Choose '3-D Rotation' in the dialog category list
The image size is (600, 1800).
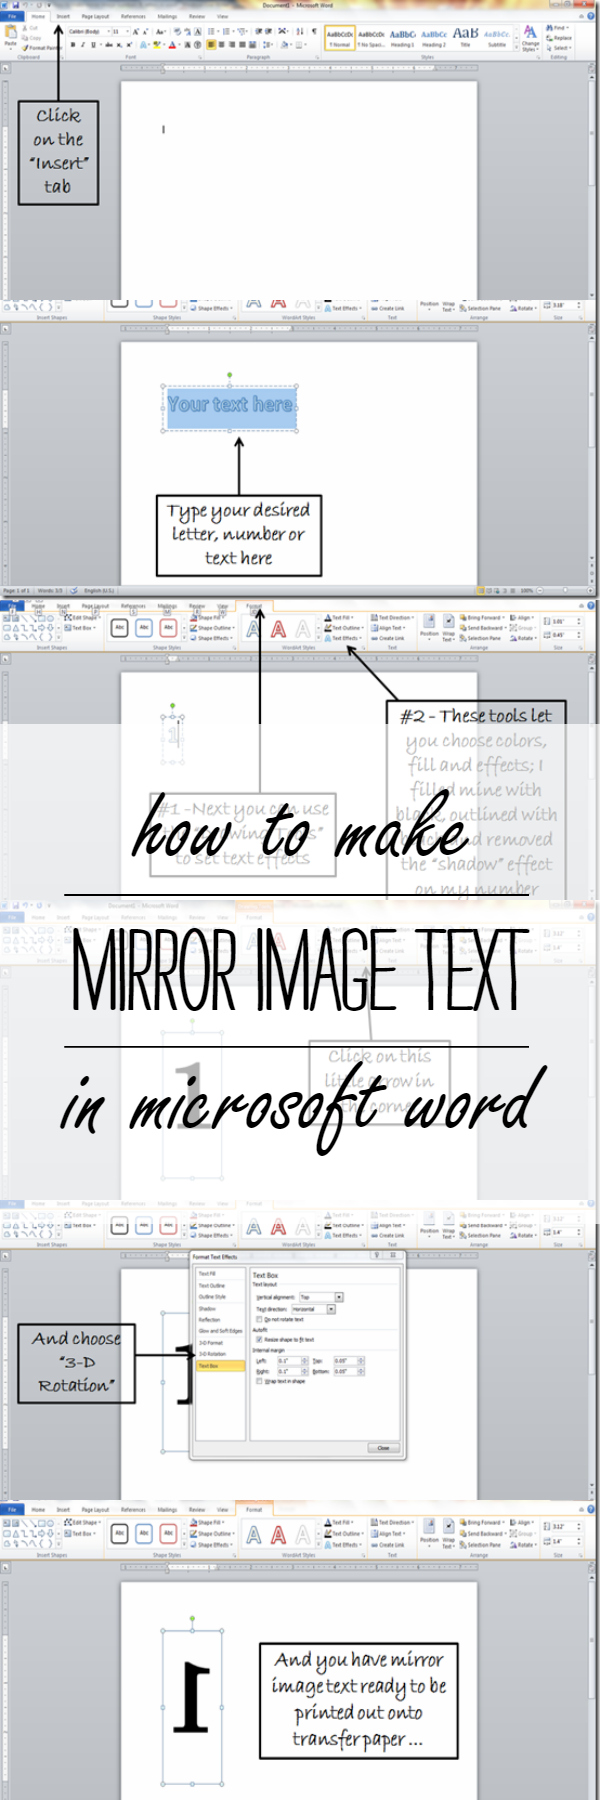212,1354
